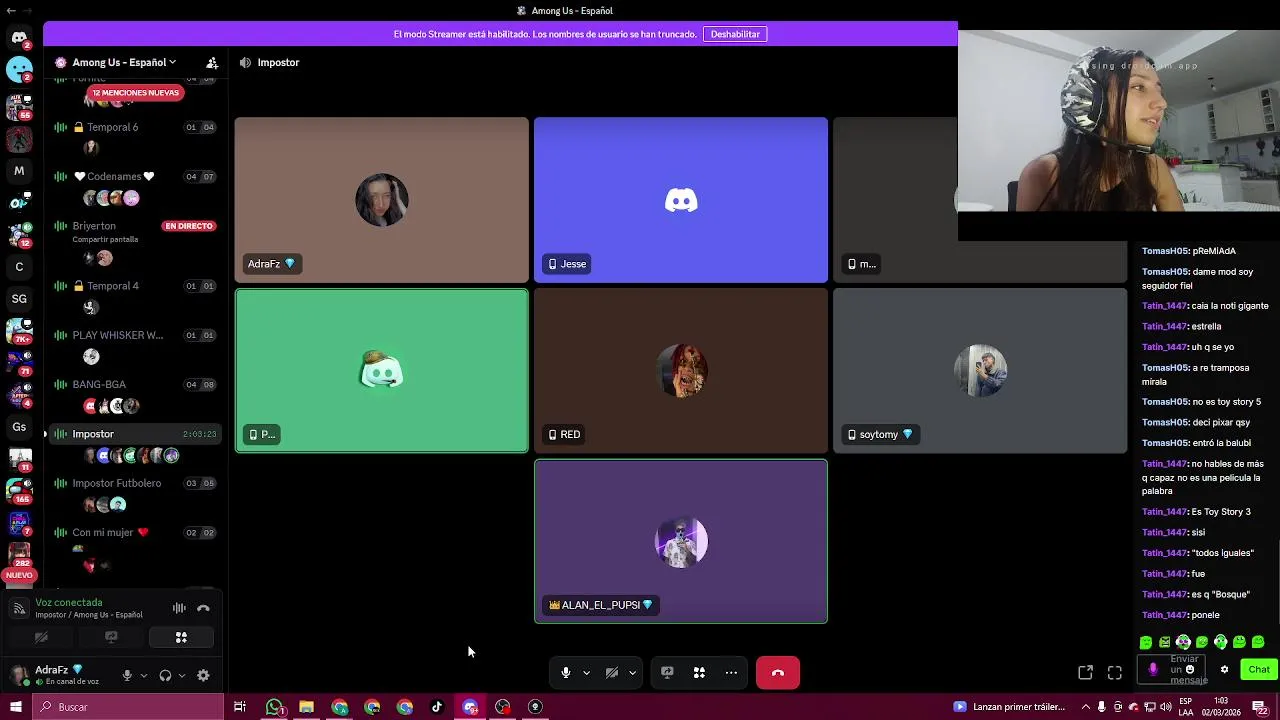The image size is (1280, 720).
Task: Select RED participant tile
Action: 681,371
